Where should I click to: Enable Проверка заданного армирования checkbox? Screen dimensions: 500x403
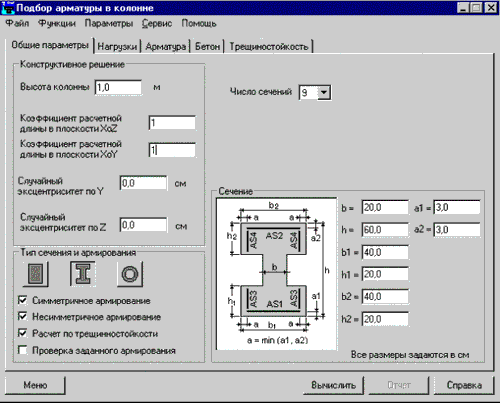(23, 350)
